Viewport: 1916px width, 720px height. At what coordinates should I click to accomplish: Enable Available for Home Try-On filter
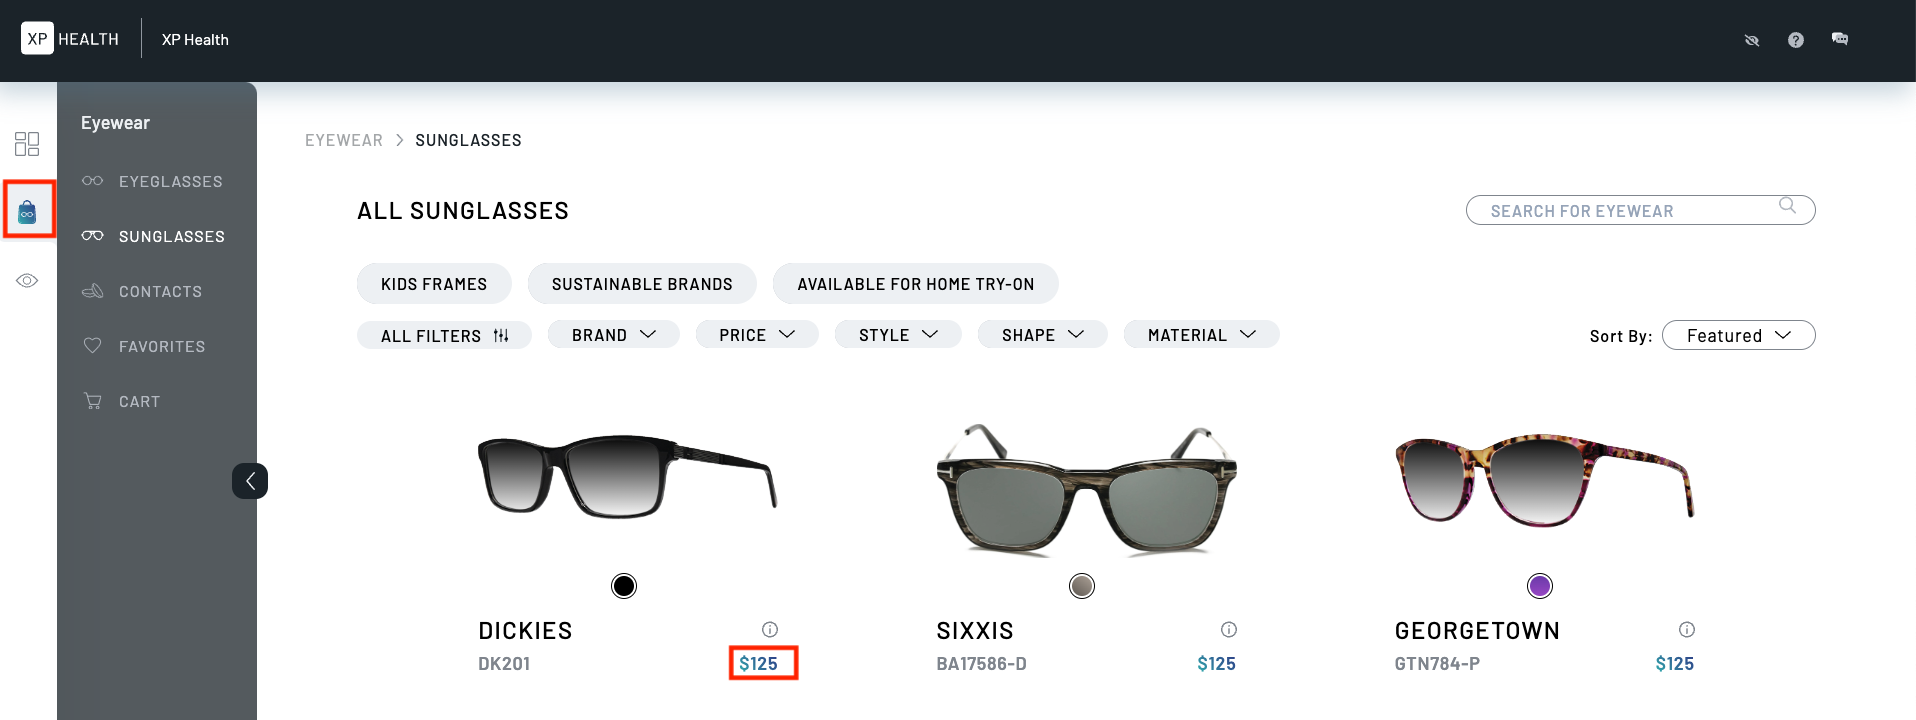click(915, 284)
